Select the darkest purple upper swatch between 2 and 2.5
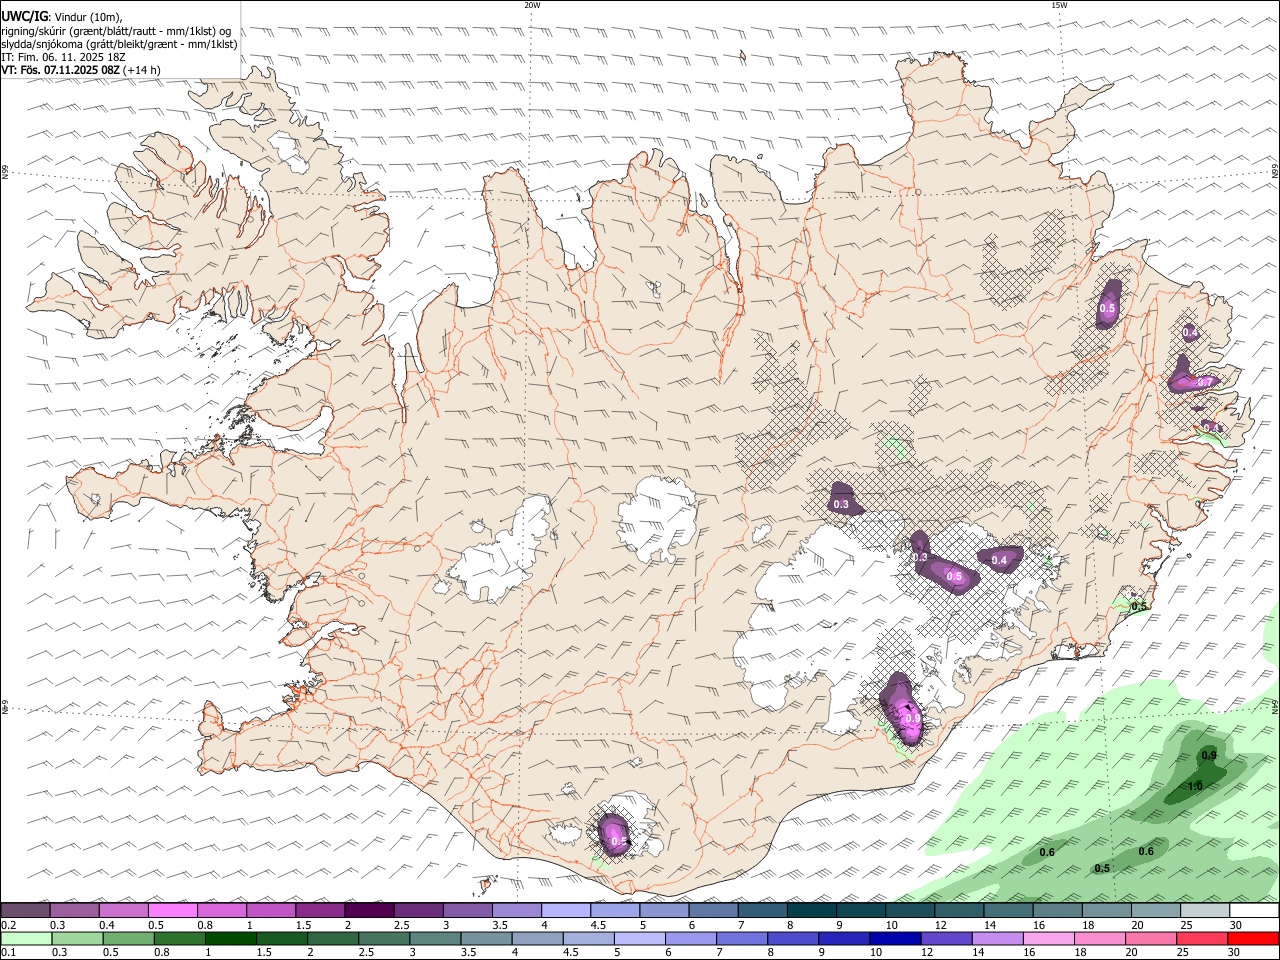This screenshot has width=1280, height=960. click(x=370, y=910)
